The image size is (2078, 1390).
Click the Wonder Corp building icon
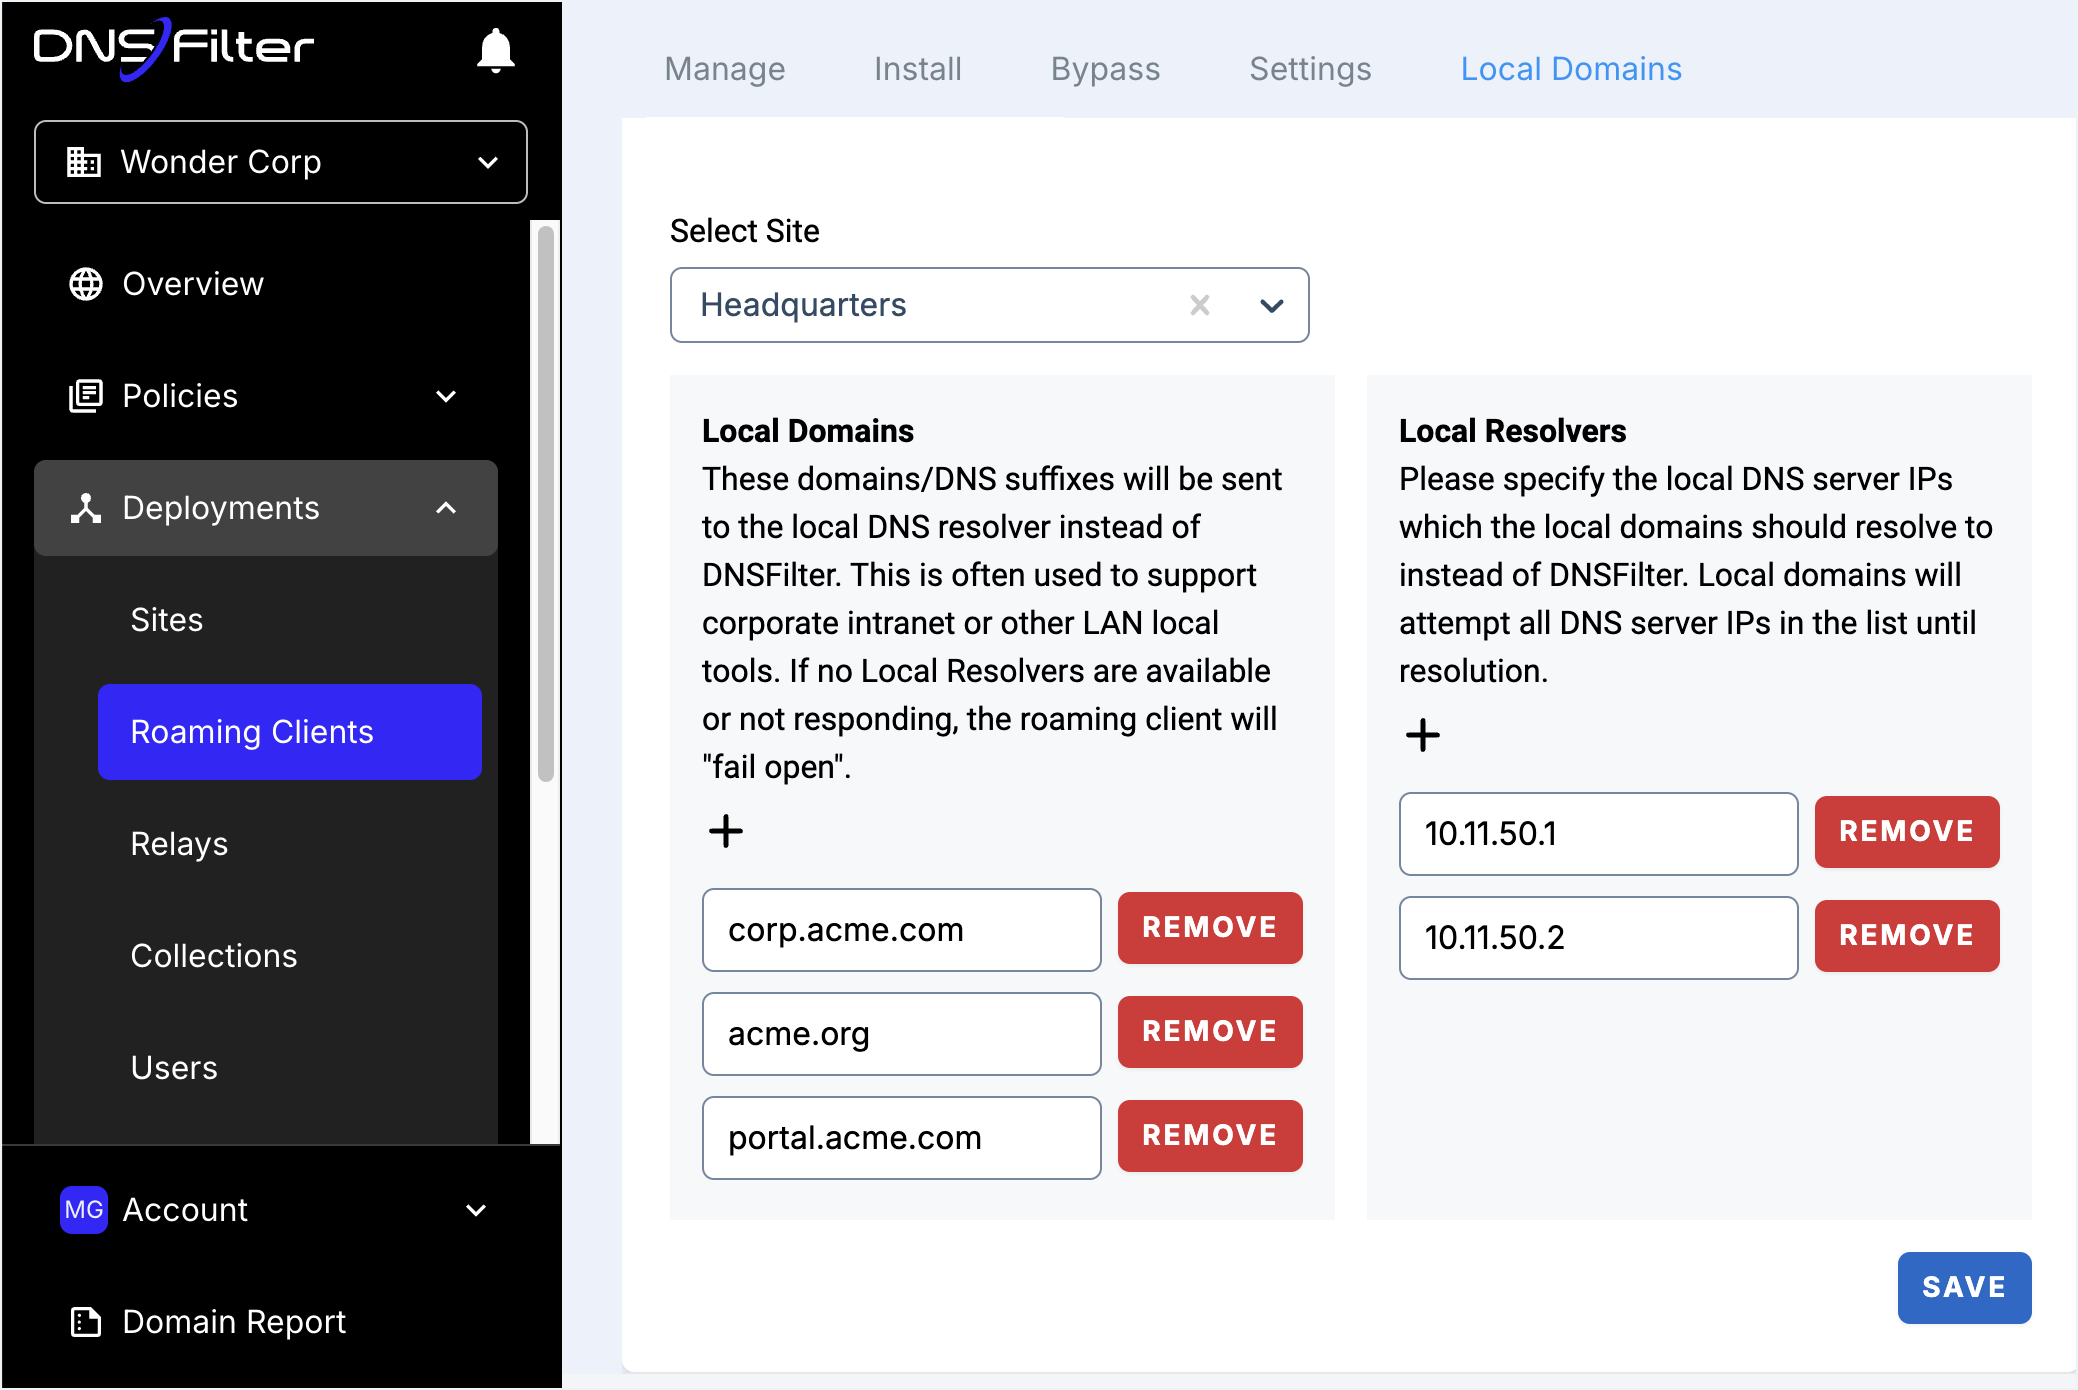(85, 162)
